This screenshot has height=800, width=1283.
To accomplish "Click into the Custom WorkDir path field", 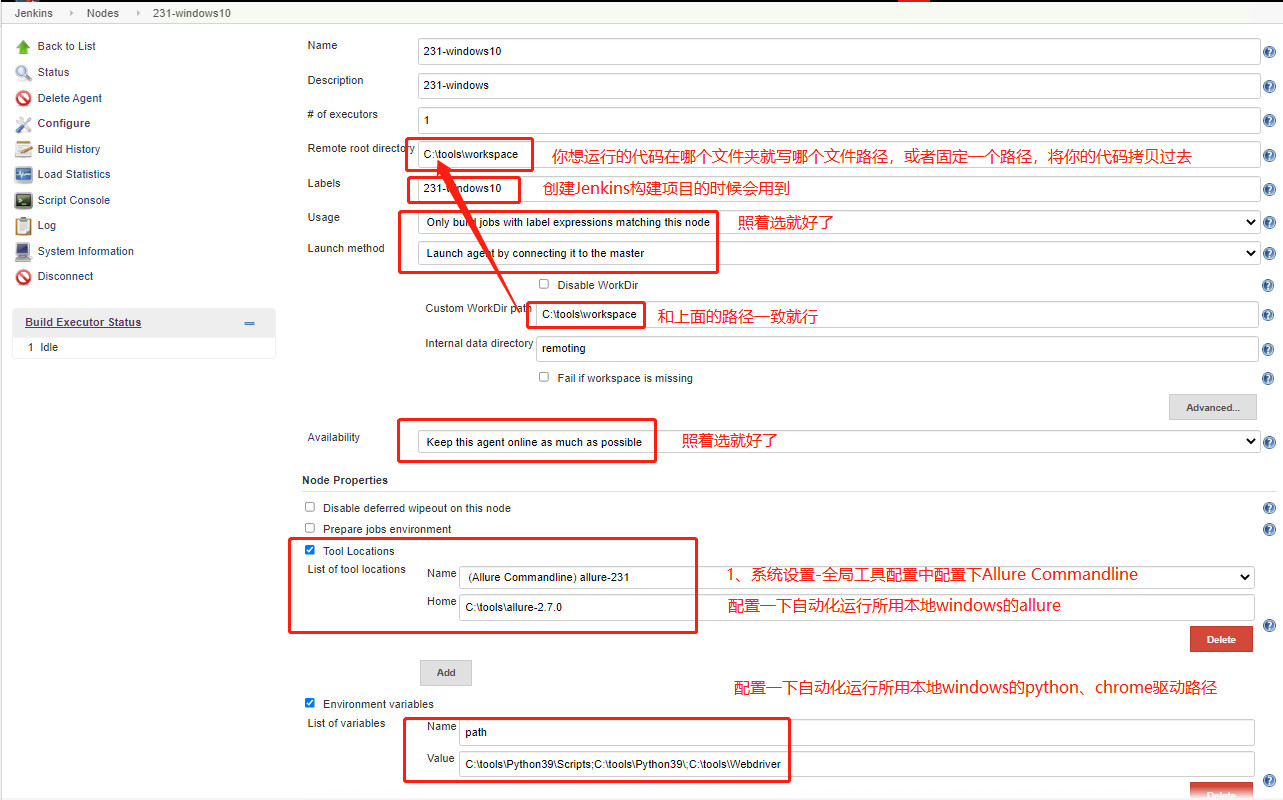I will click(897, 314).
